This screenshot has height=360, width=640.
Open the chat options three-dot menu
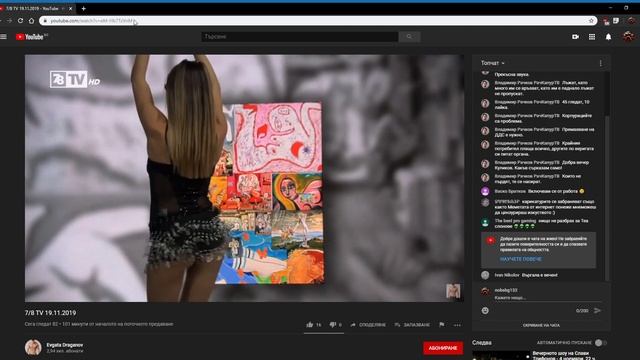[600, 63]
